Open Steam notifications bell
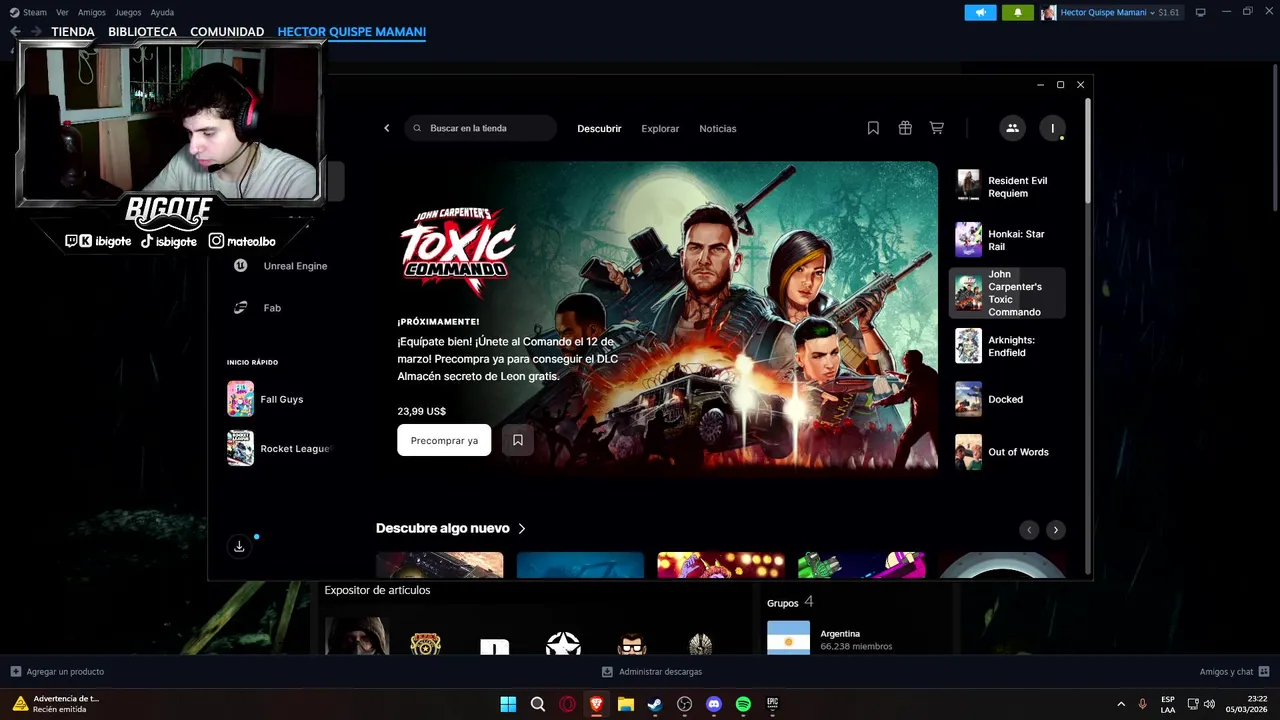This screenshot has height=720, width=1280. (1018, 12)
